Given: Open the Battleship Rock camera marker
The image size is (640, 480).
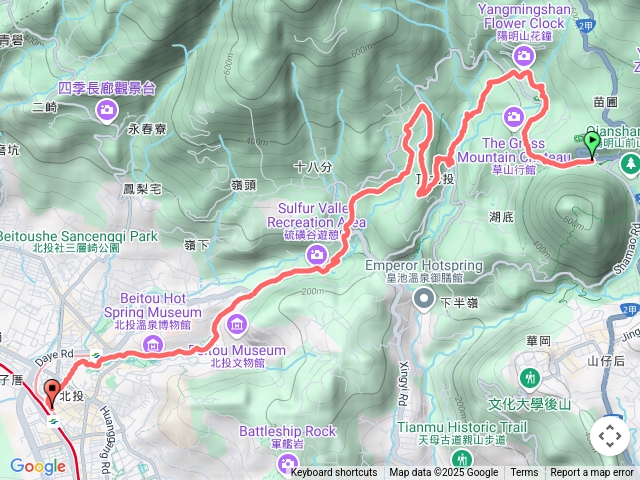Looking at the screenshot, I should pyautogui.click(x=287, y=464).
